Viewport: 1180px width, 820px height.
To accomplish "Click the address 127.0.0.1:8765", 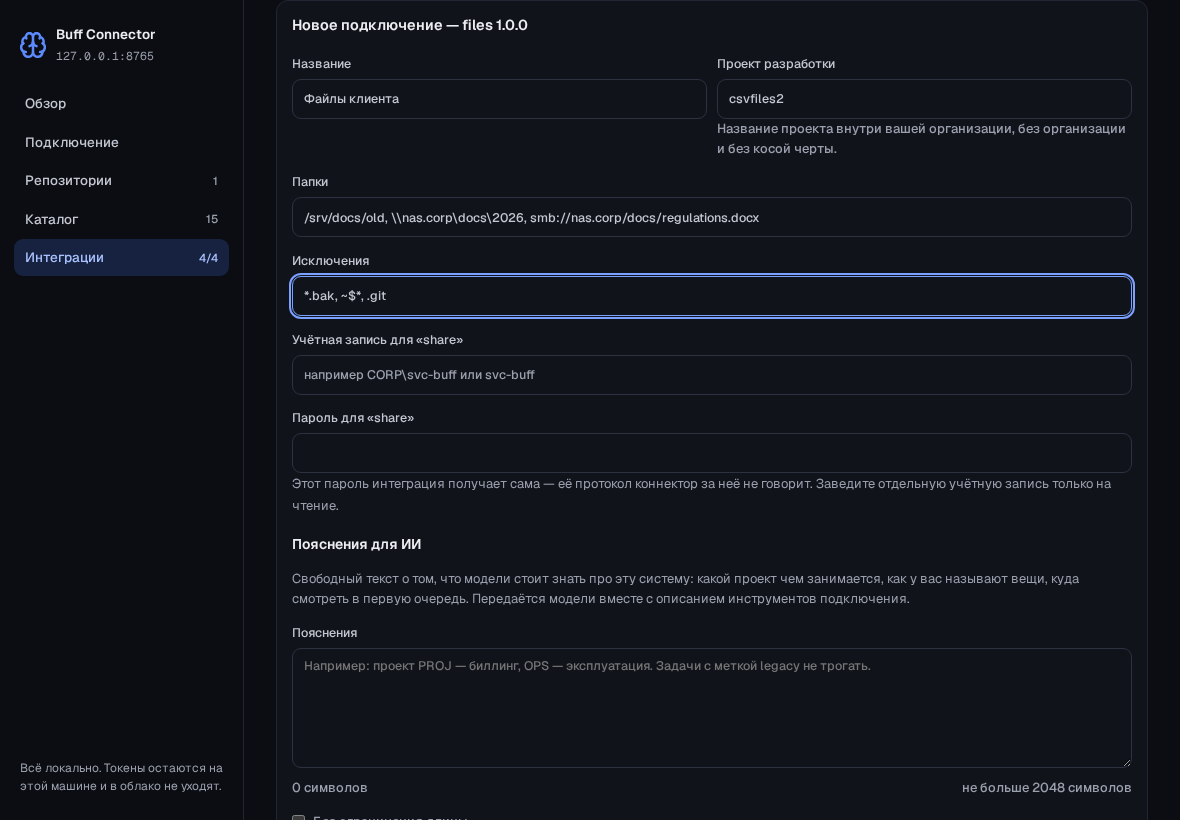I will (x=105, y=56).
